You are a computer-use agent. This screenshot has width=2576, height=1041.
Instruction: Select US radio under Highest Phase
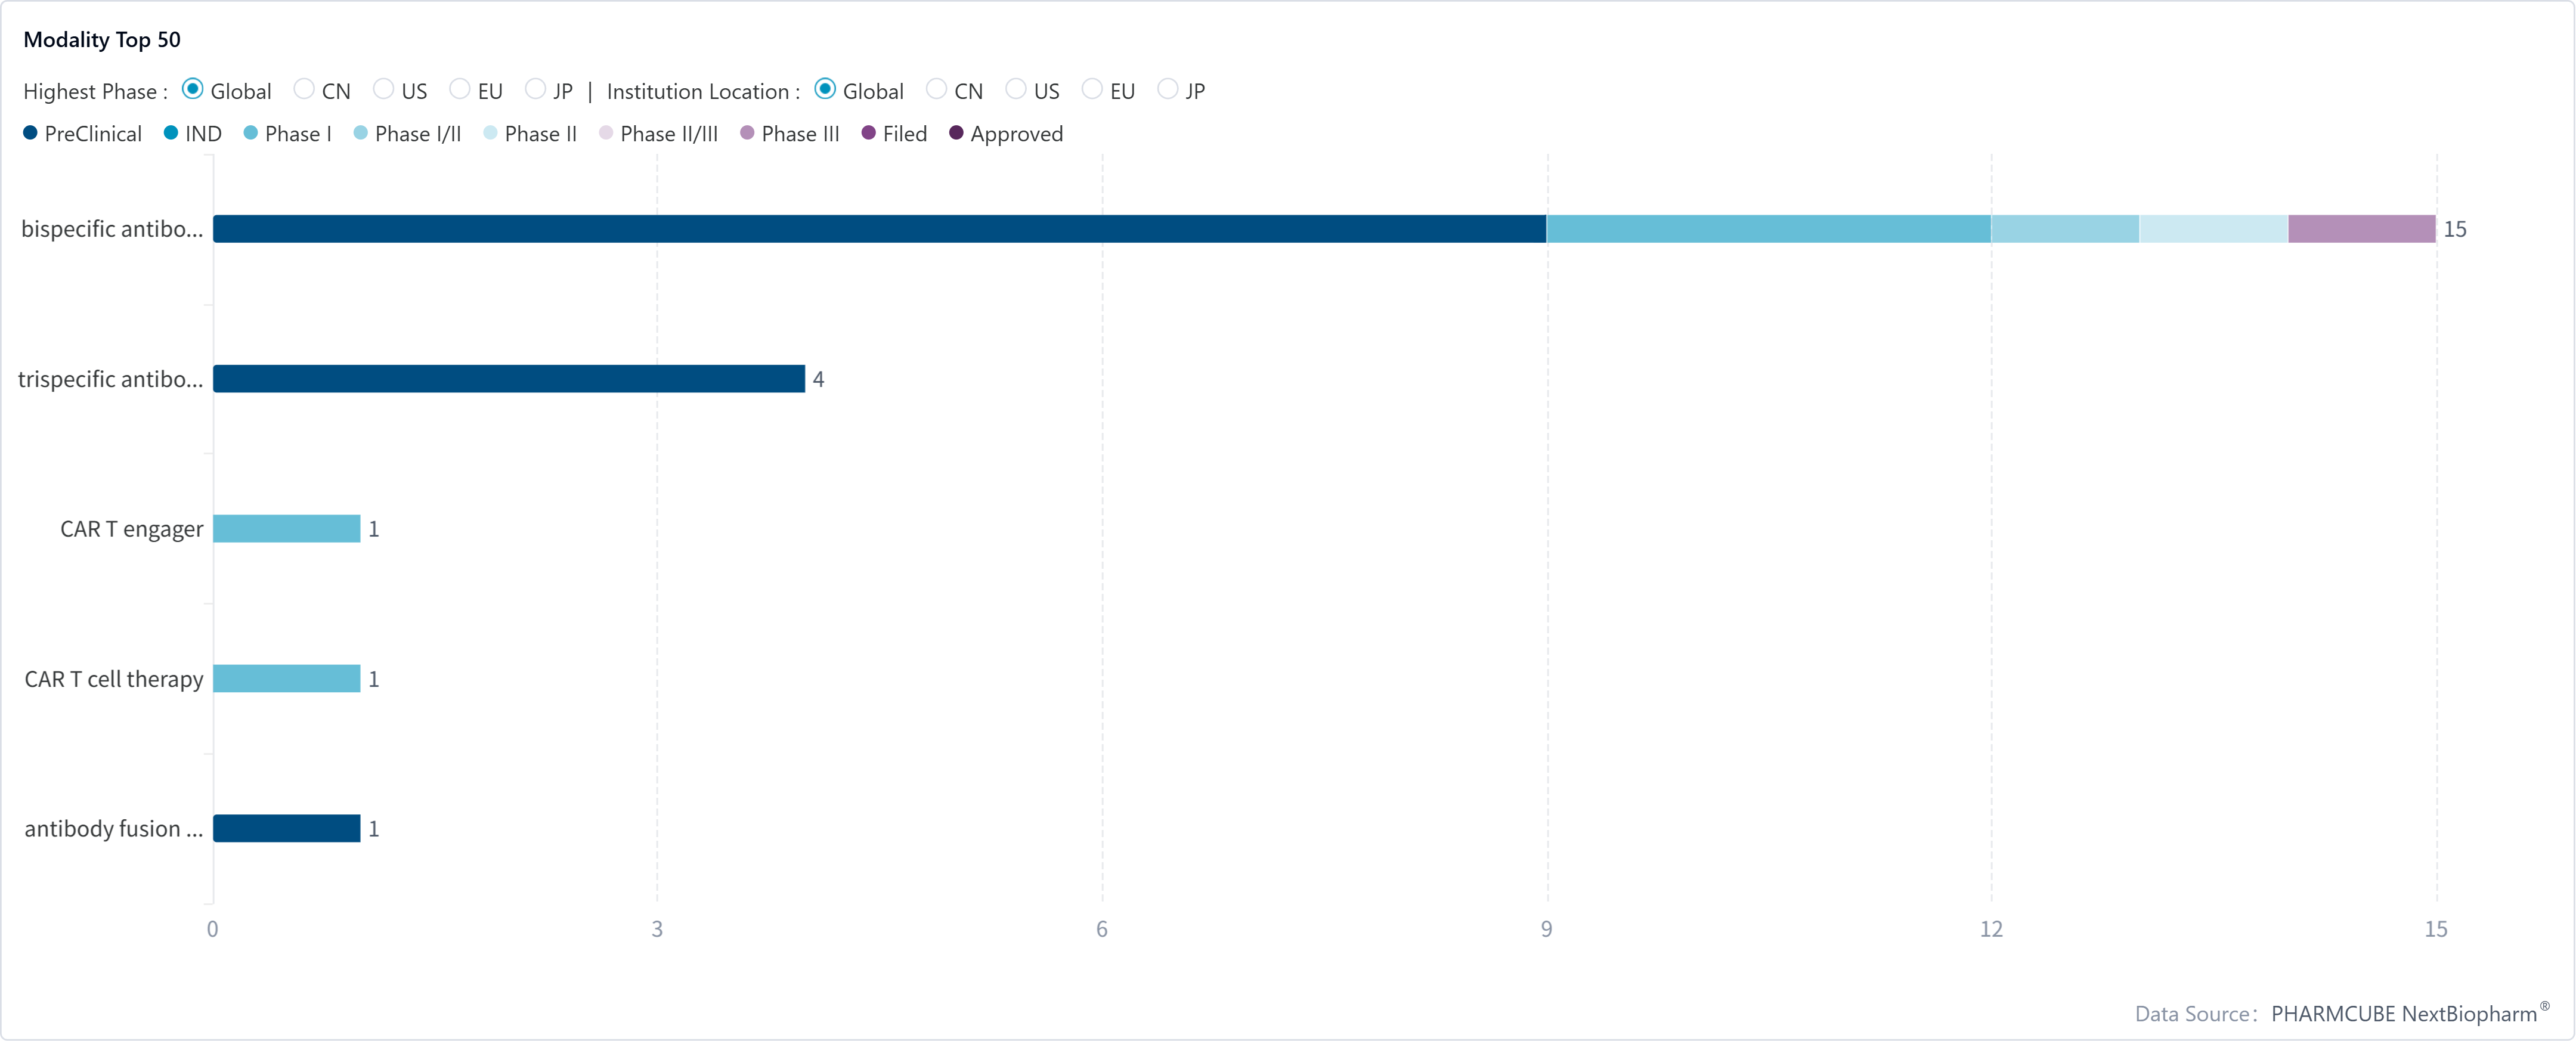coord(383,90)
